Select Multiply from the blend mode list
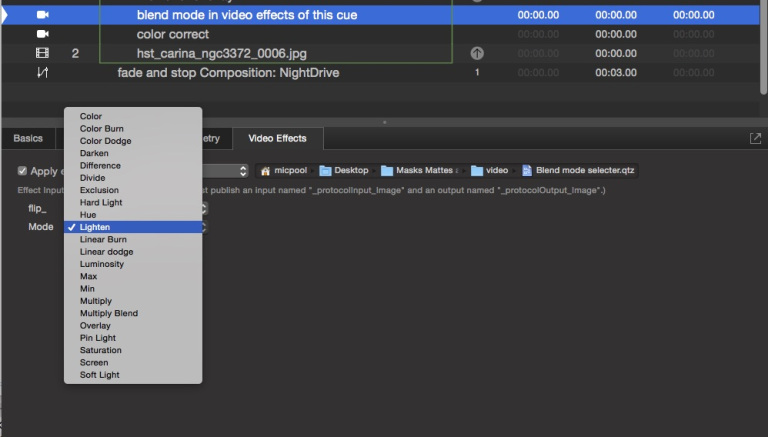The width and height of the screenshot is (768, 437). click(x=96, y=301)
